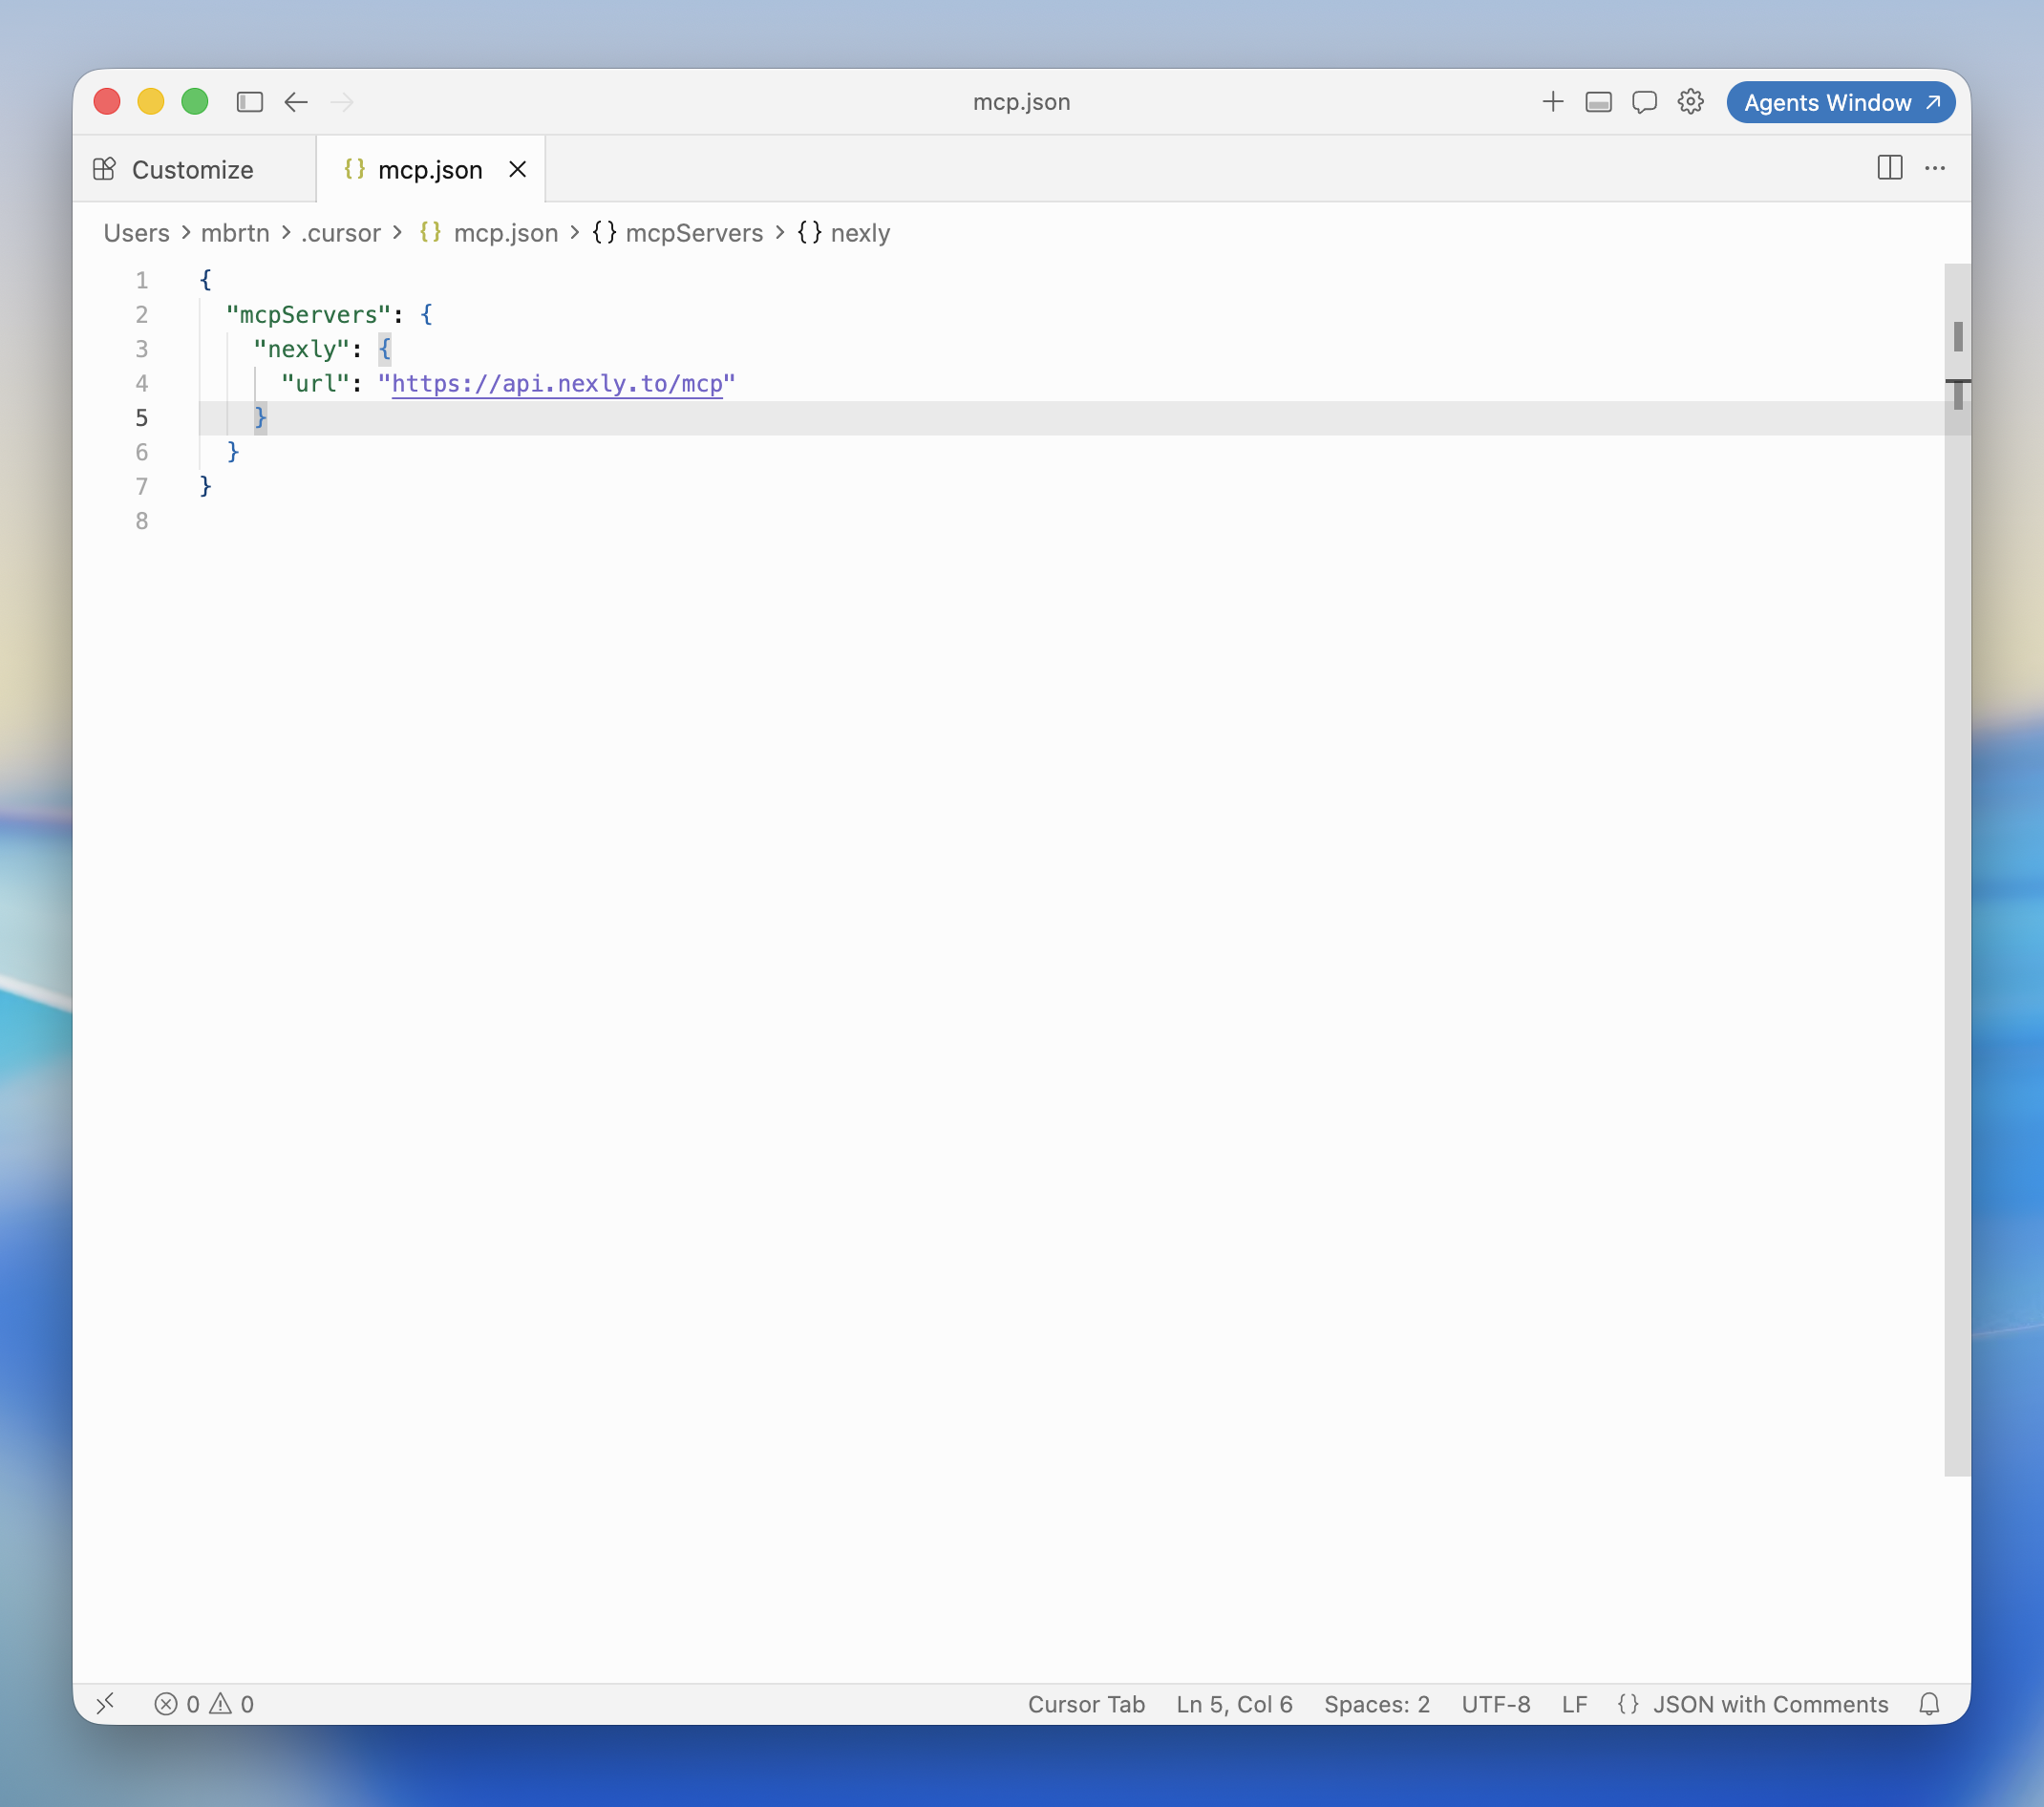Change the LF line ending
Viewport: 2044px width, 1807px height.
[1574, 1704]
